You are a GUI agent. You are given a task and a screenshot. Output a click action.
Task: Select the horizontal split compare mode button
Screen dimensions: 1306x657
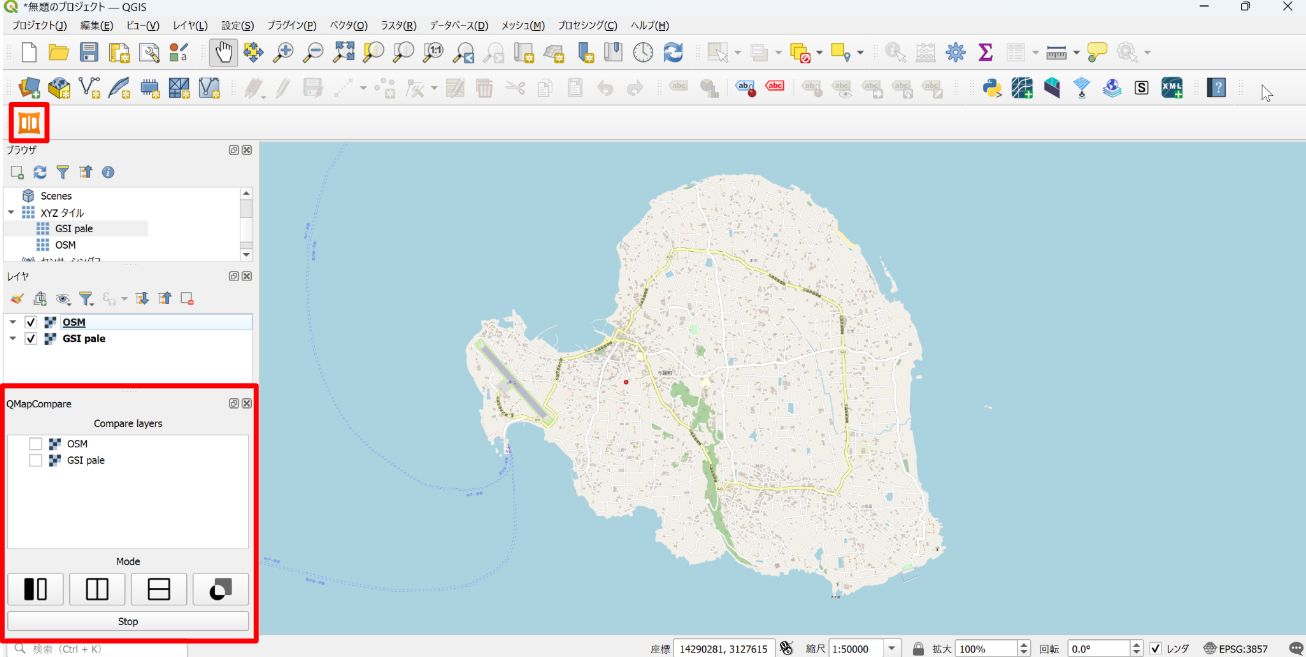pos(158,589)
